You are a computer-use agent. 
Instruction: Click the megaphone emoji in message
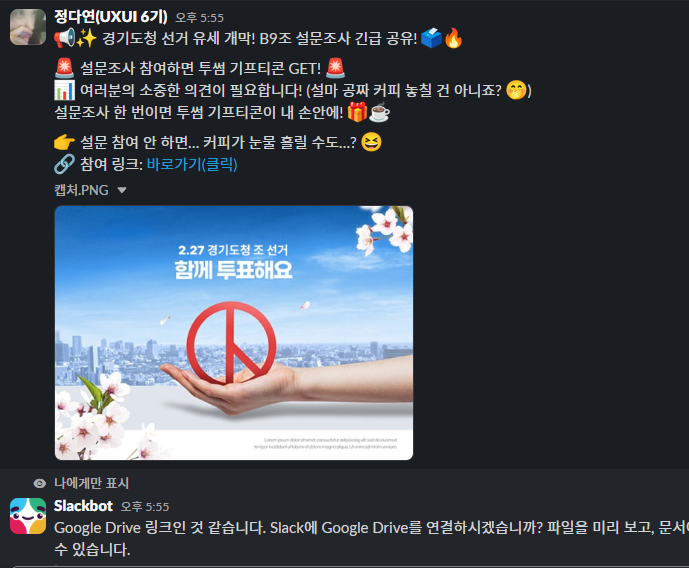[x=64, y=38]
